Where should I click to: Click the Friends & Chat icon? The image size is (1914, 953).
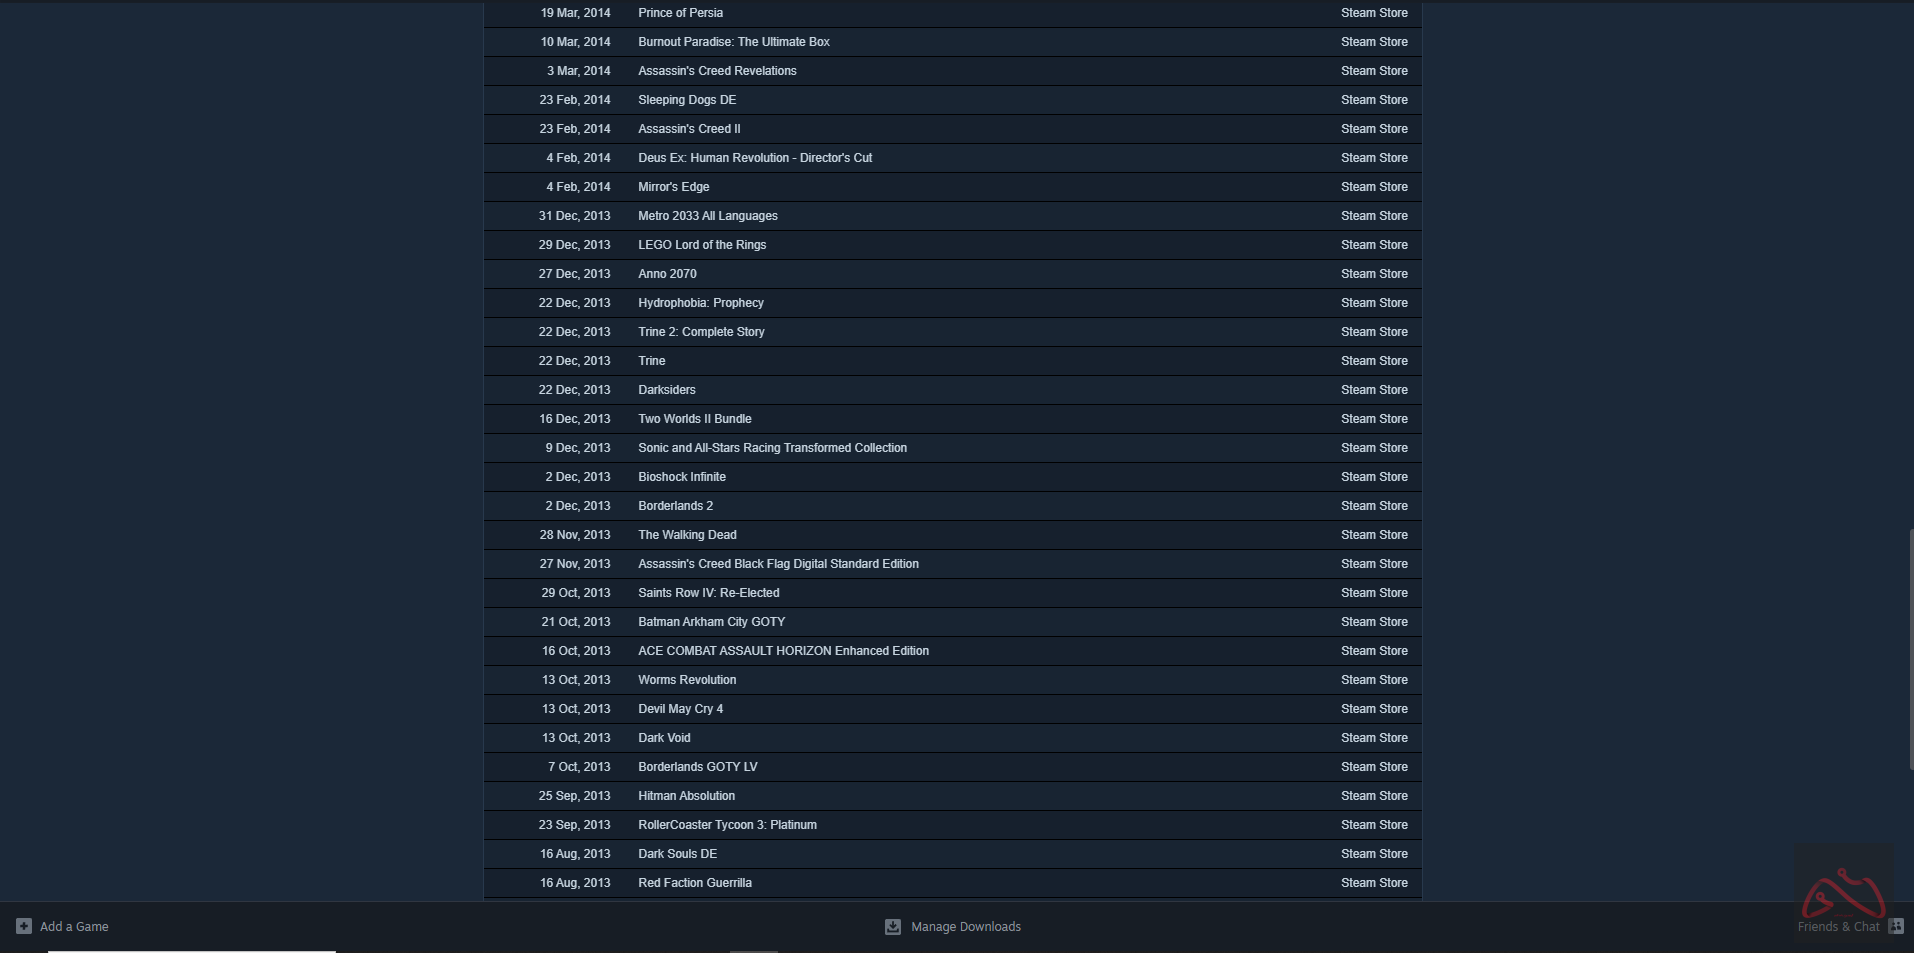coord(1896,926)
